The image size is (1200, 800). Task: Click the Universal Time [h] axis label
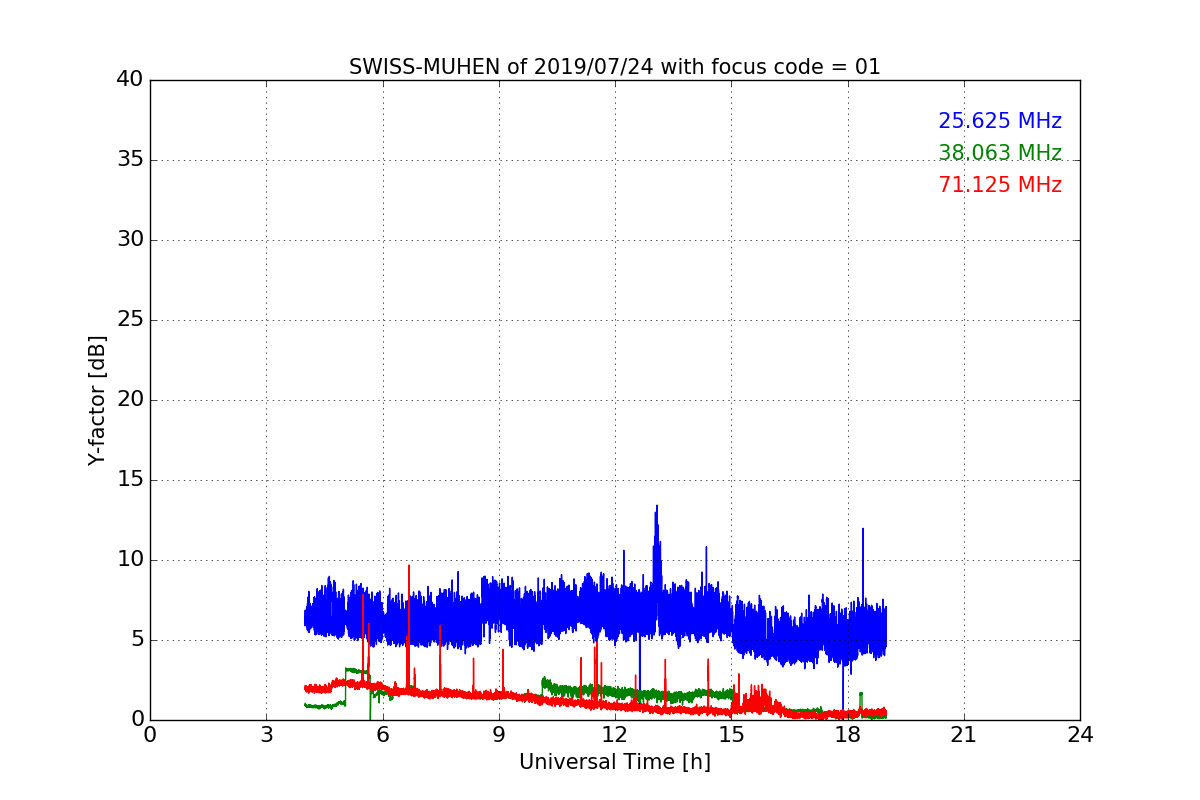[615, 762]
